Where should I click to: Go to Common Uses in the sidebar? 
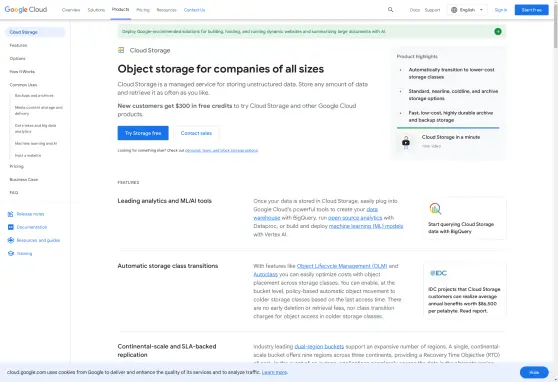click(23, 85)
